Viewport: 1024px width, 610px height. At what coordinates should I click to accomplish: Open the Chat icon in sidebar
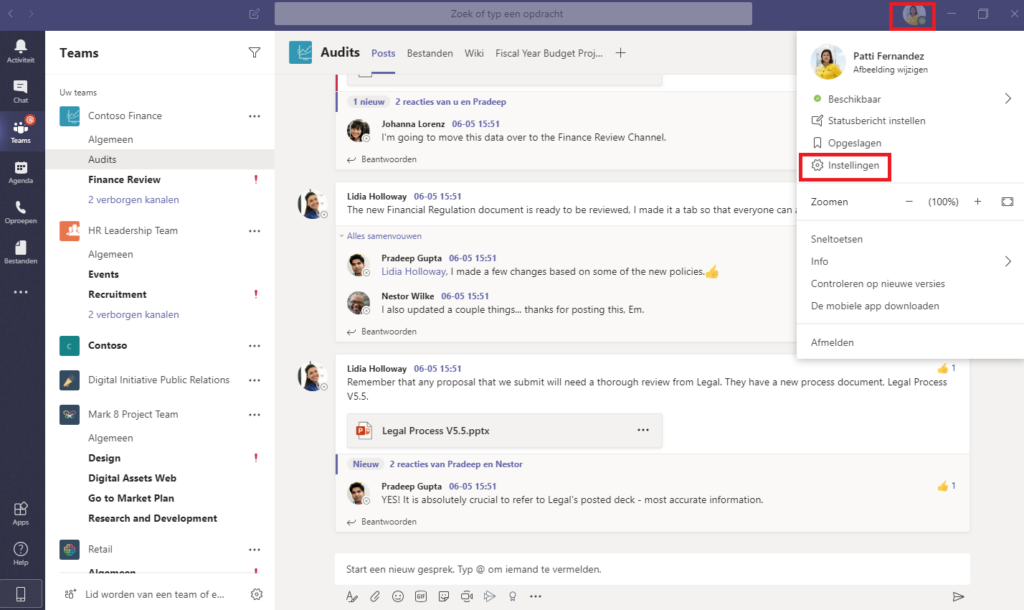tap(20, 91)
